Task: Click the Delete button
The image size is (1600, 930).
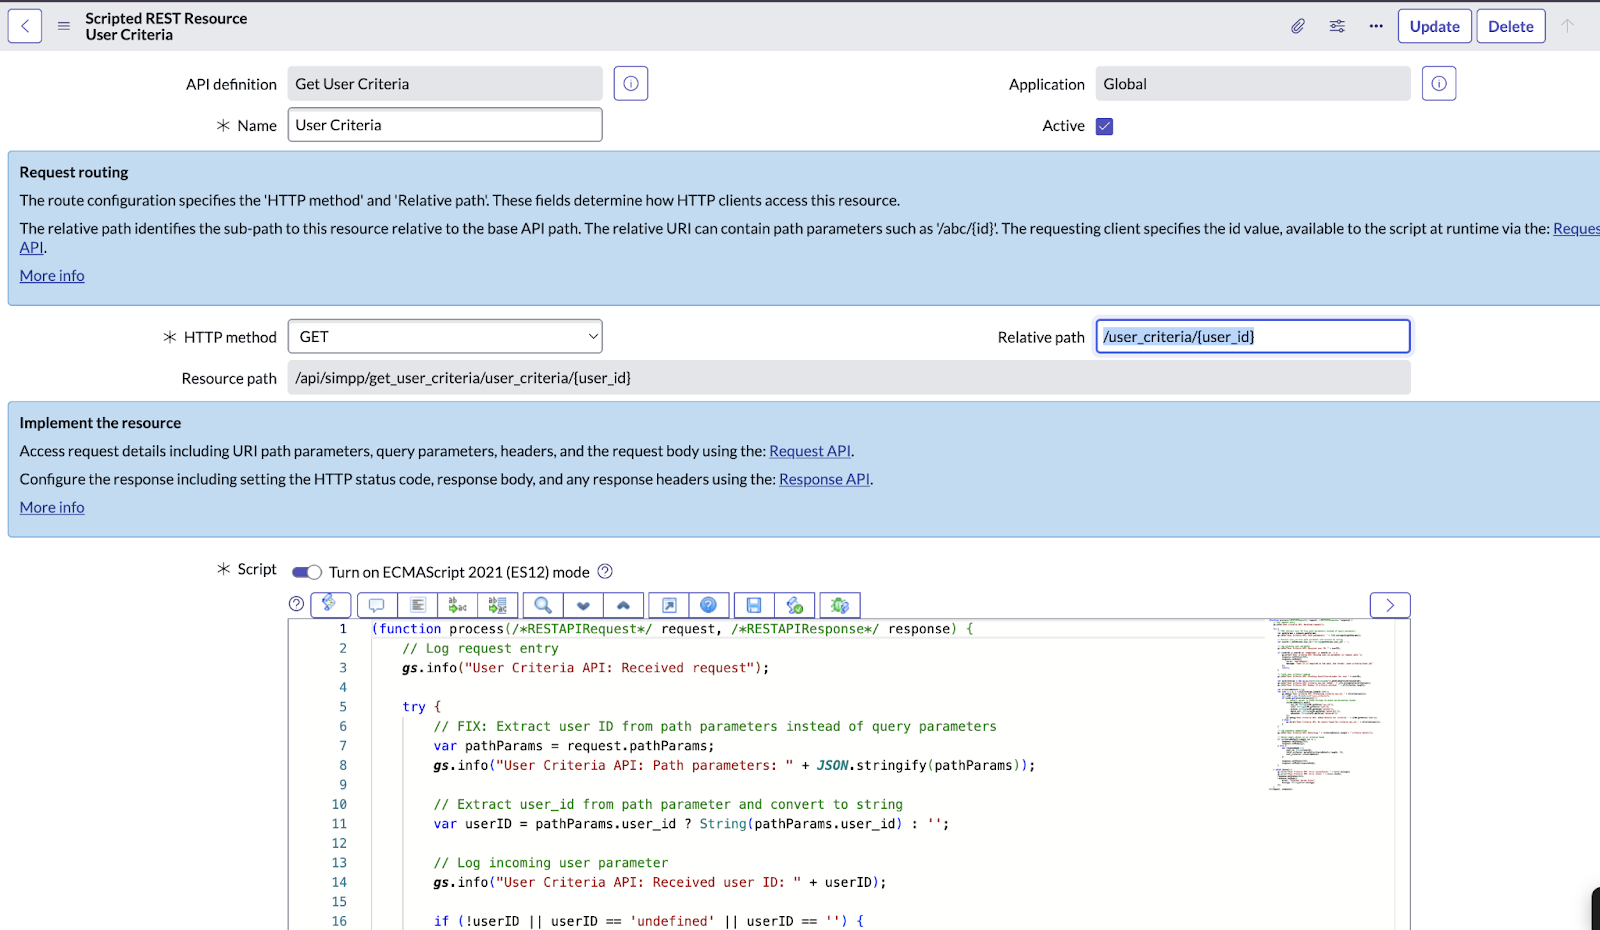Action: pyautogui.click(x=1510, y=26)
